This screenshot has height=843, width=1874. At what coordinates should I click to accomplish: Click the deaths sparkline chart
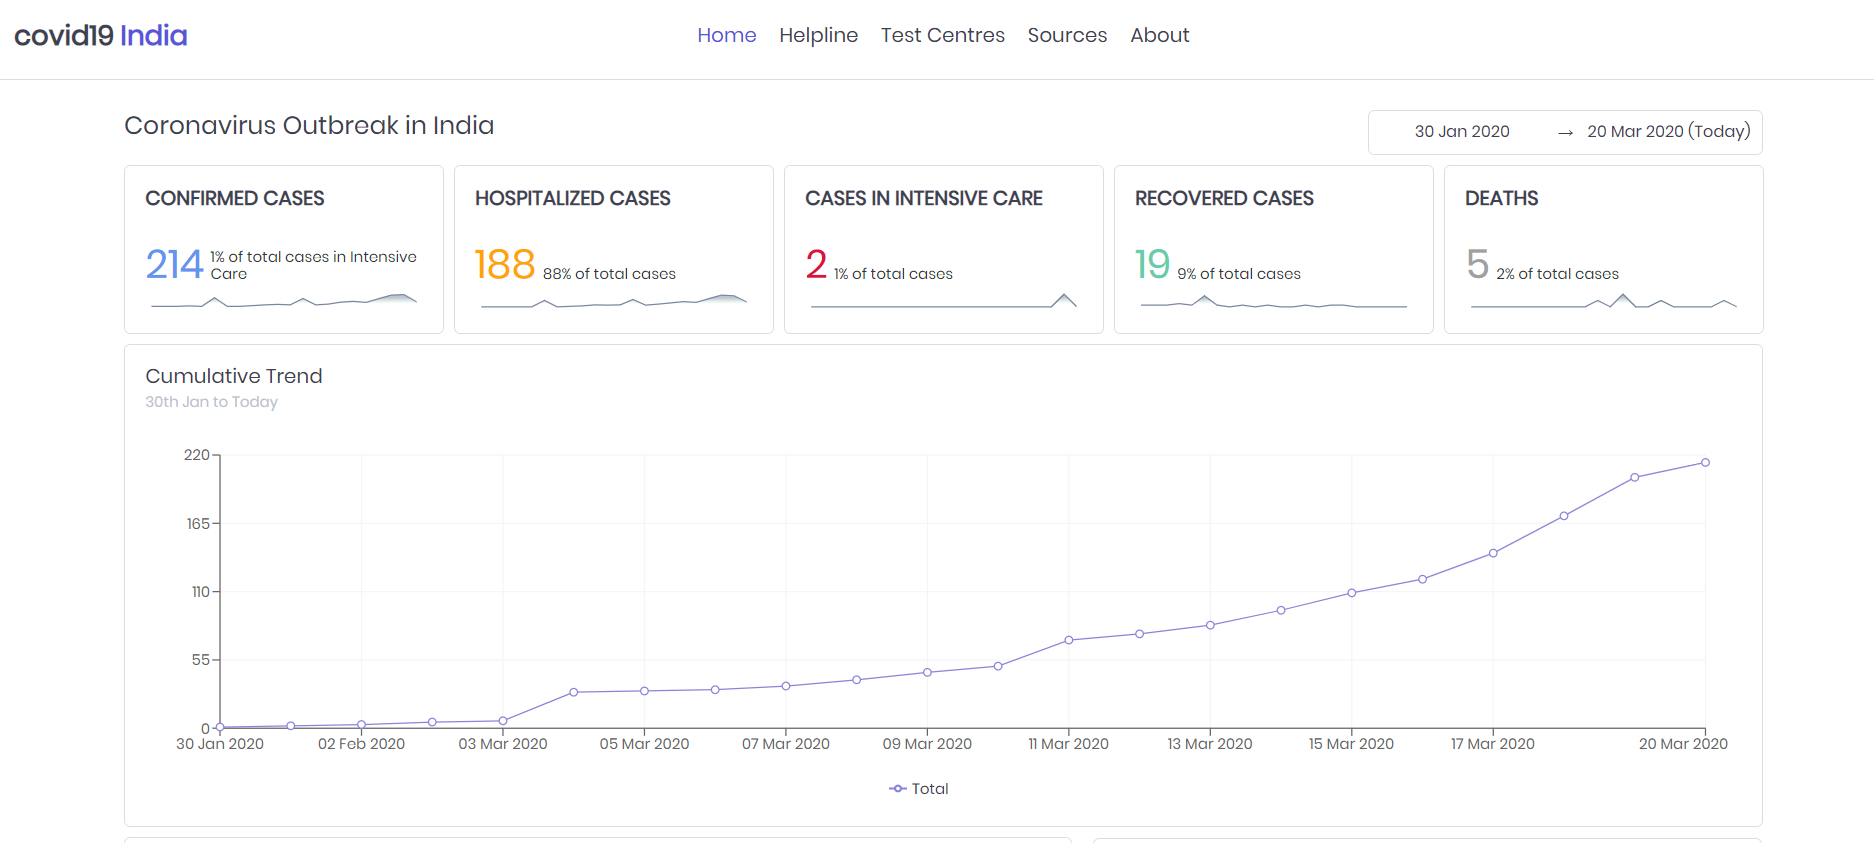click(x=1604, y=300)
